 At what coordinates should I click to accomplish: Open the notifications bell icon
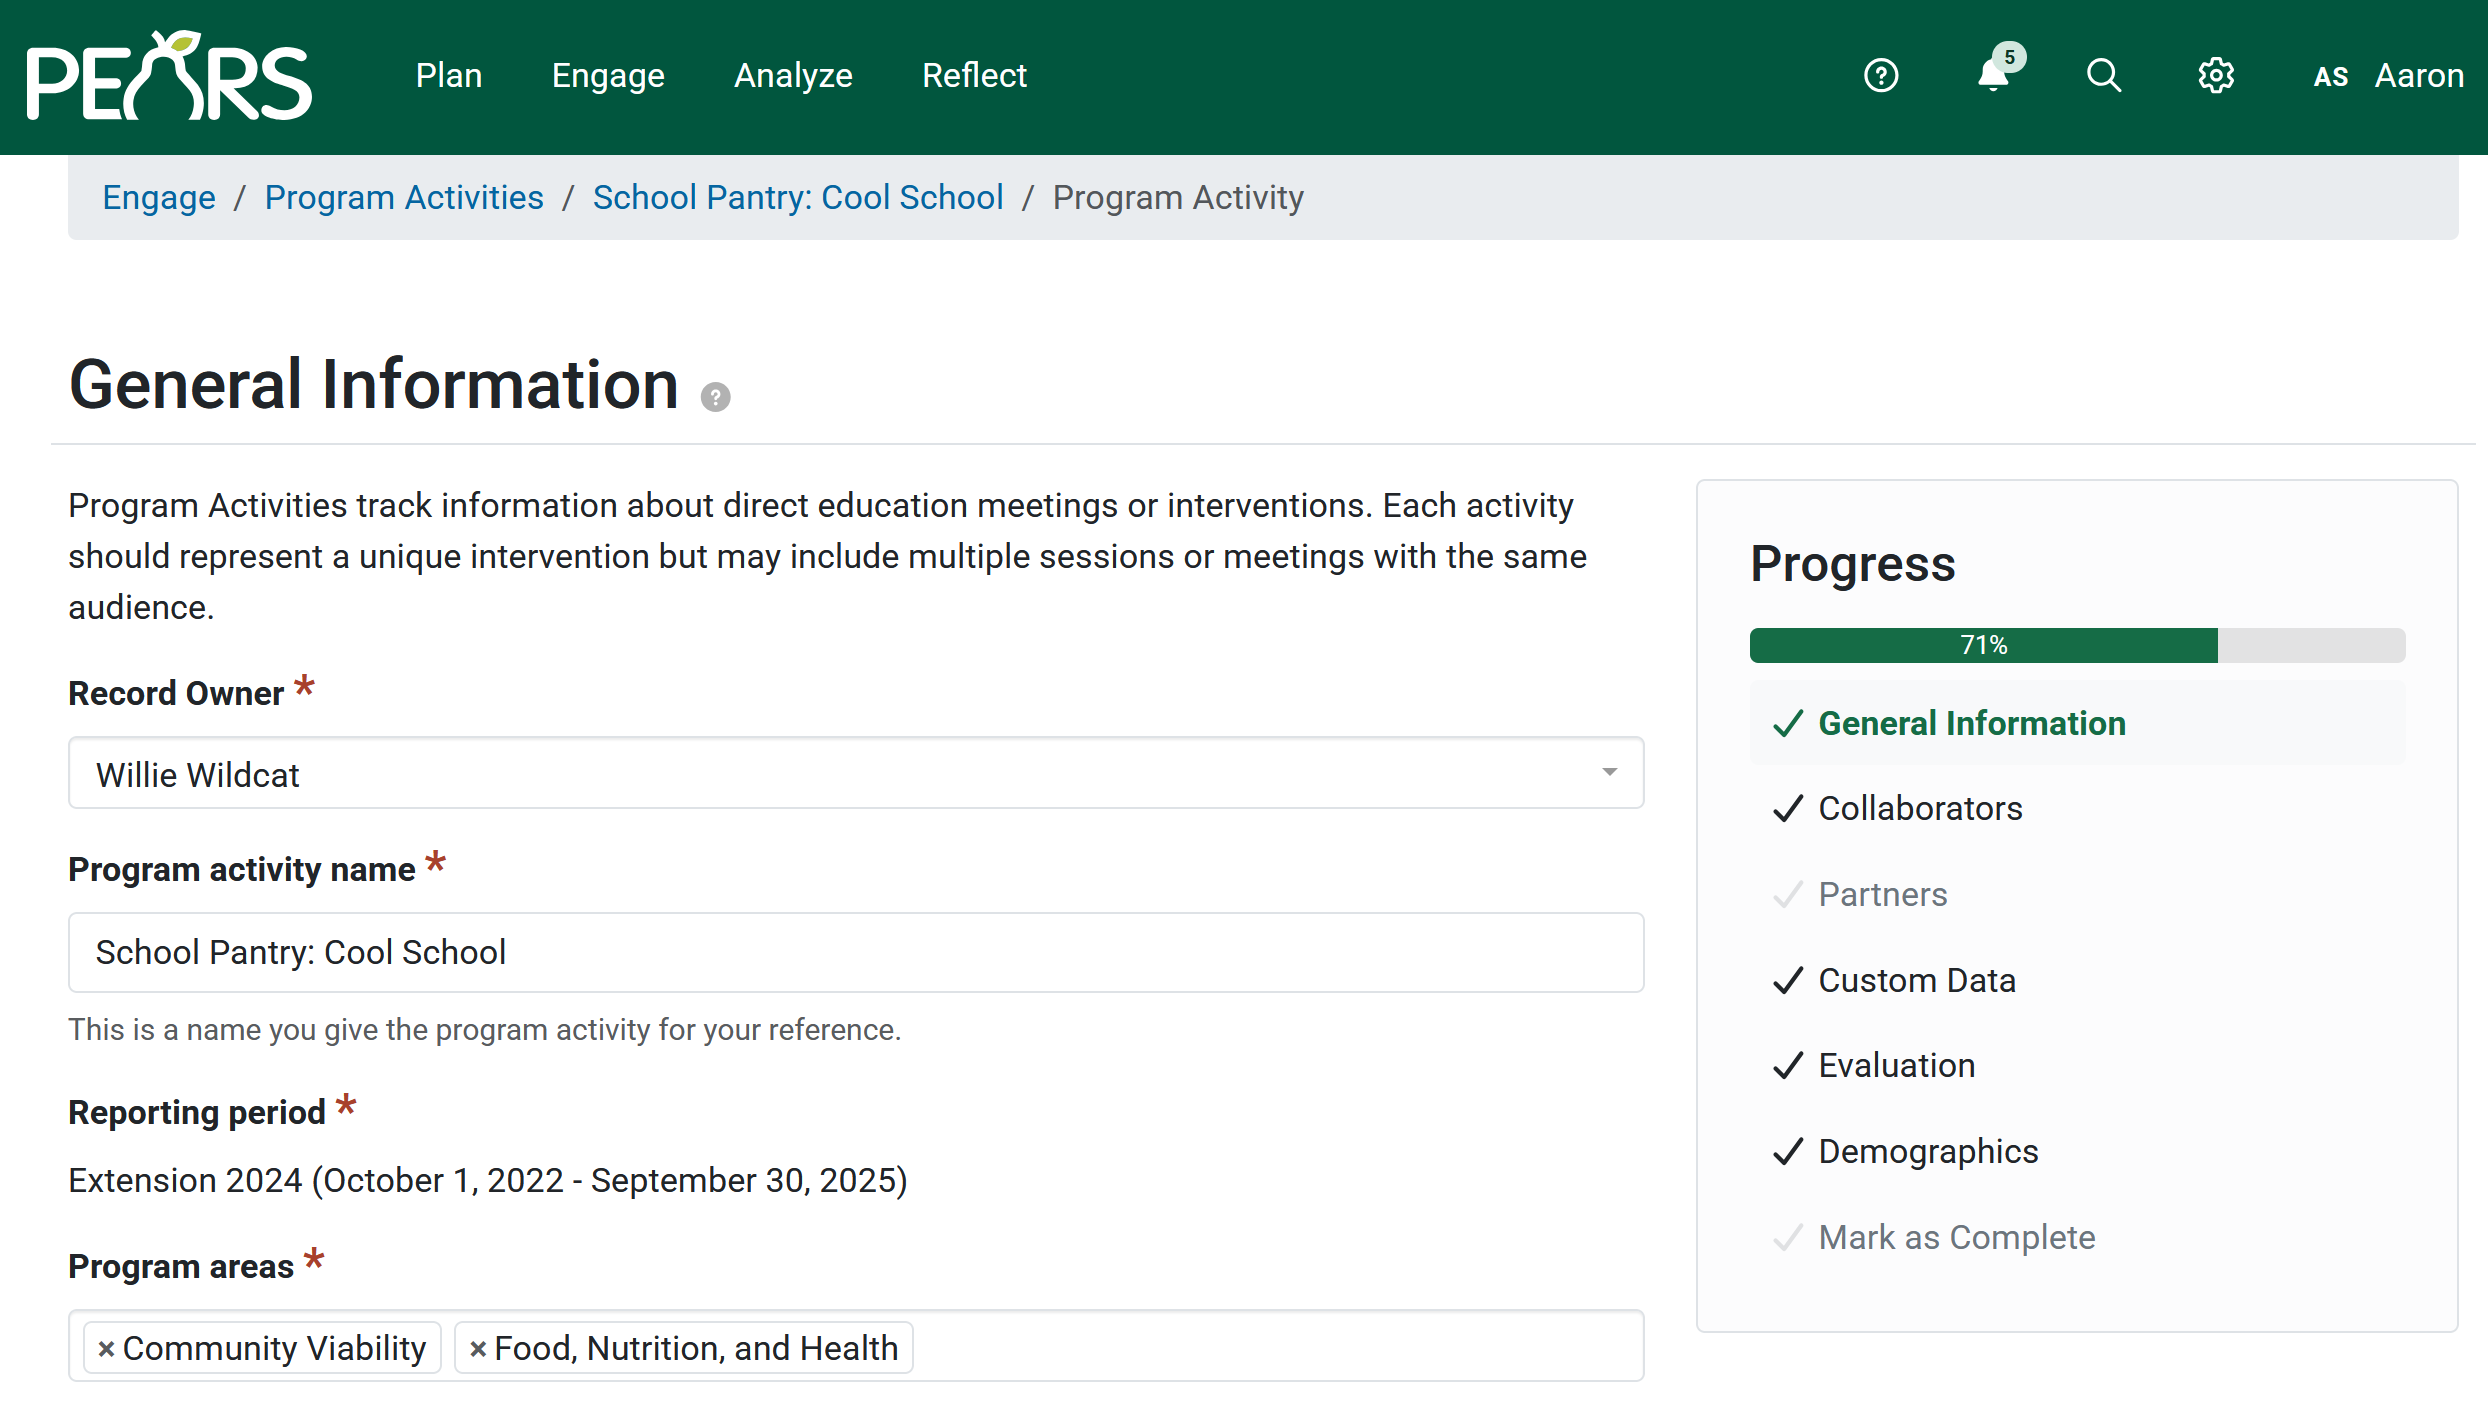(1993, 76)
